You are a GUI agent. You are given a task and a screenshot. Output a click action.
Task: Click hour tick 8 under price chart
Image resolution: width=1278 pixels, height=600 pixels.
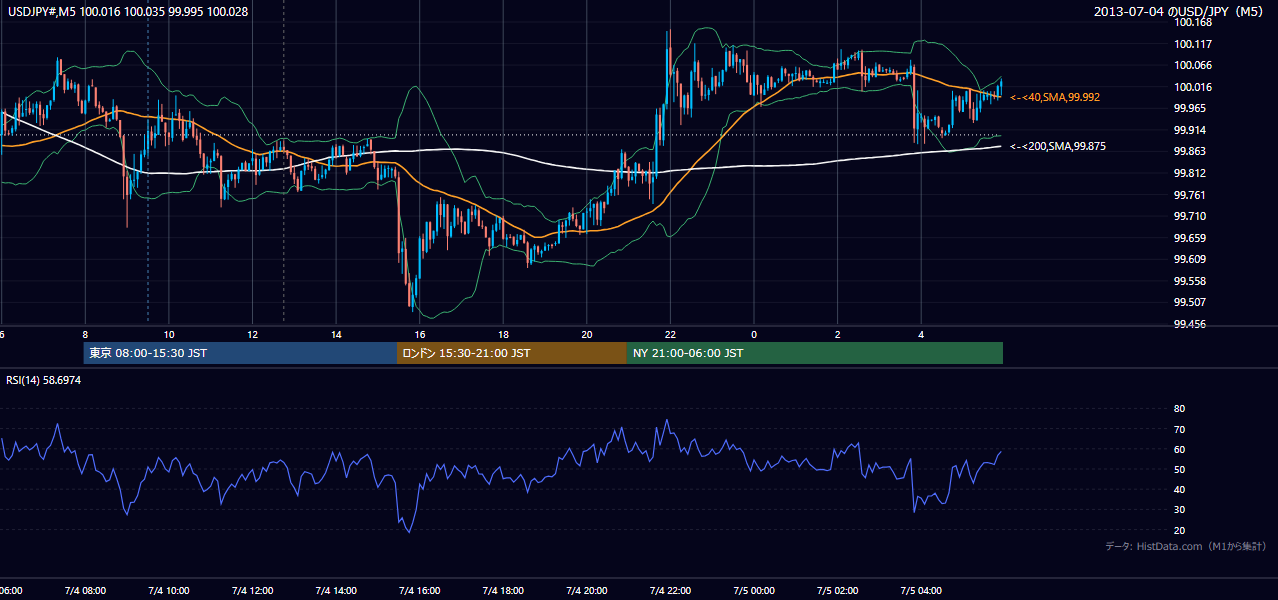pyautogui.click(x=85, y=335)
